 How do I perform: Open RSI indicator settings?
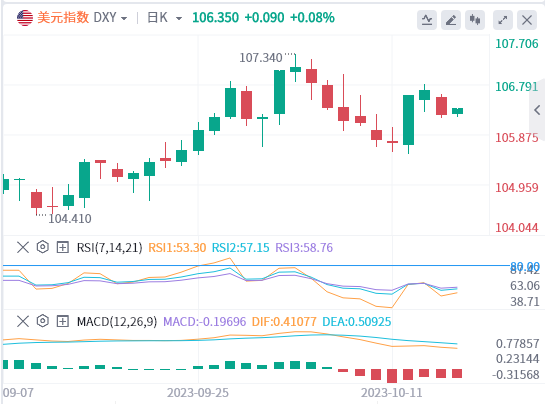[x=42, y=247]
